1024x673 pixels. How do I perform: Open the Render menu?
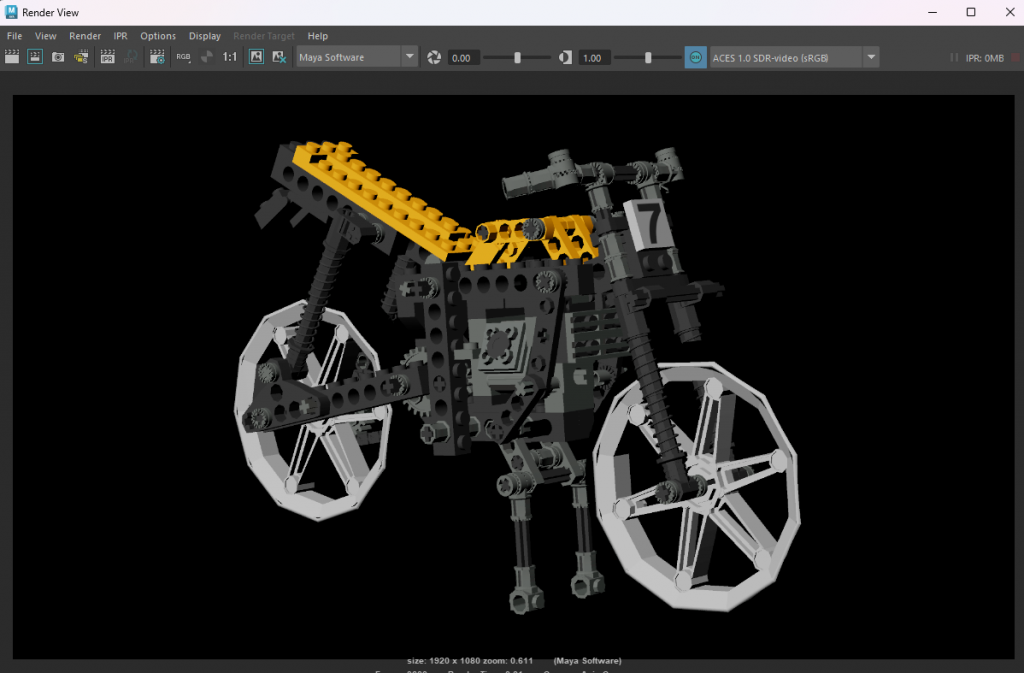pos(85,36)
